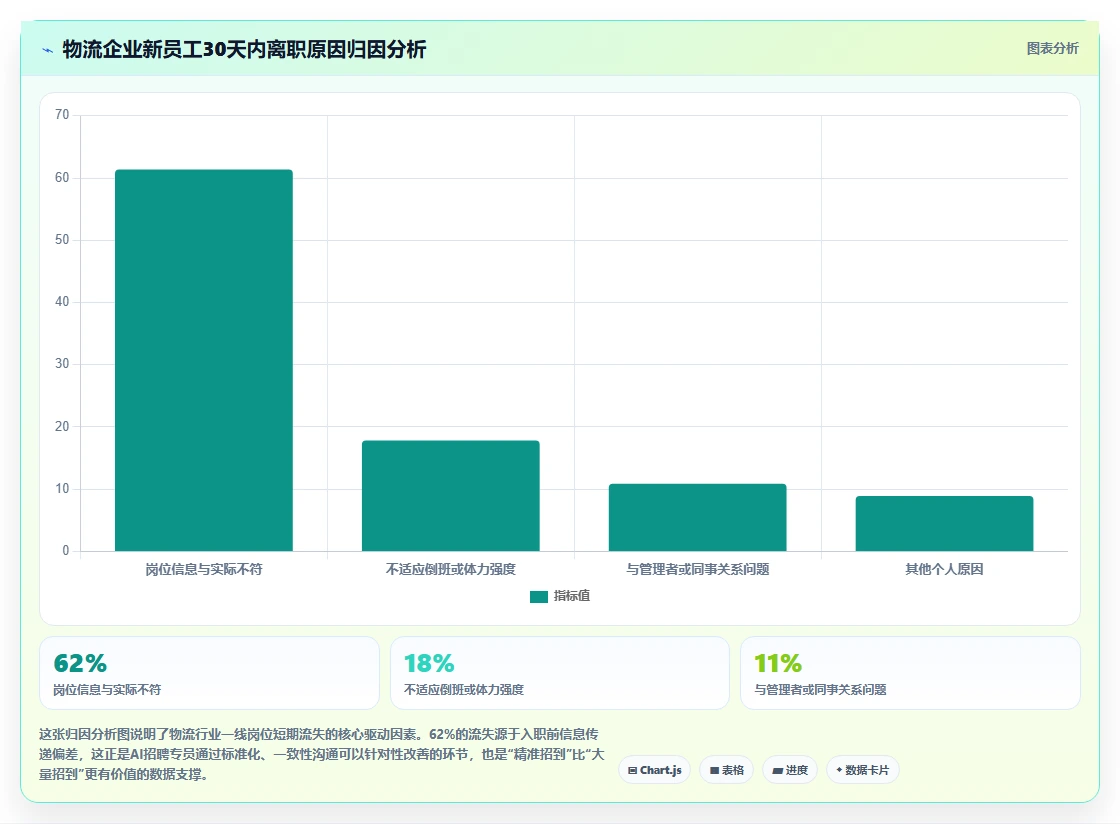This screenshot has width=1120, height=824.
Task: Select the 数据卡片 tag chip
Action: (x=863, y=770)
